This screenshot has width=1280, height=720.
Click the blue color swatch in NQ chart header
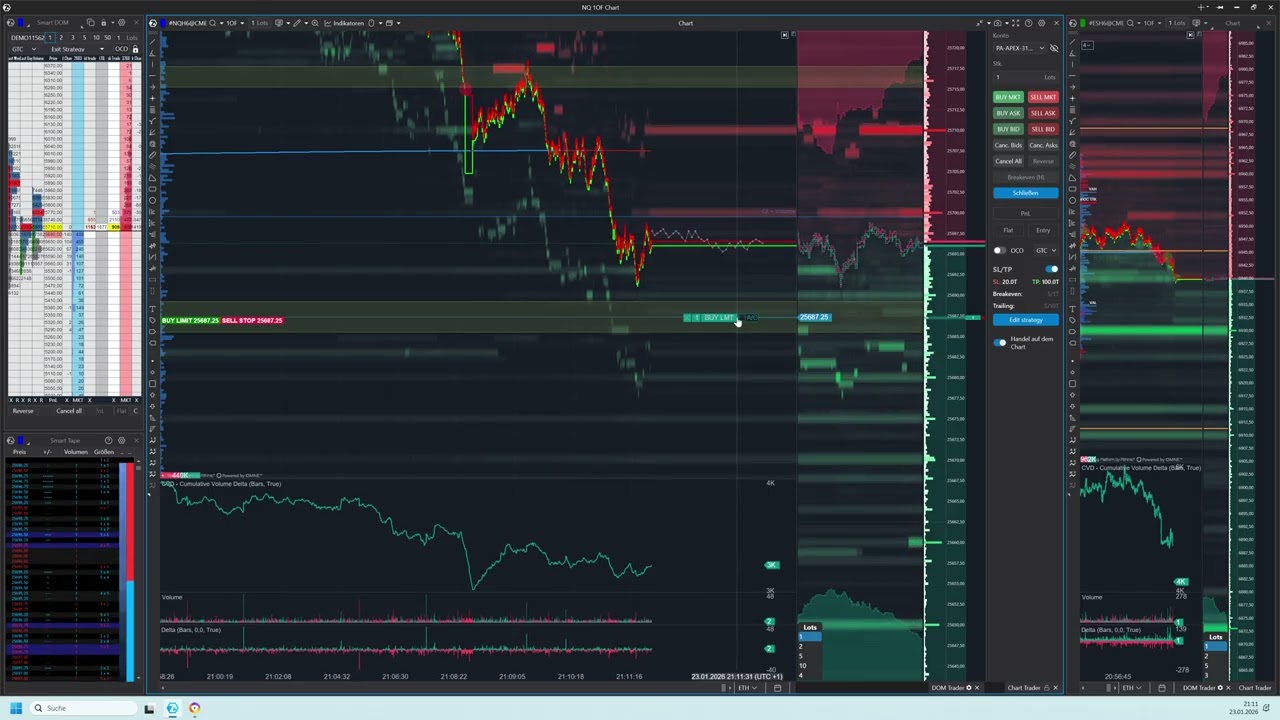pyautogui.click(x=162, y=23)
